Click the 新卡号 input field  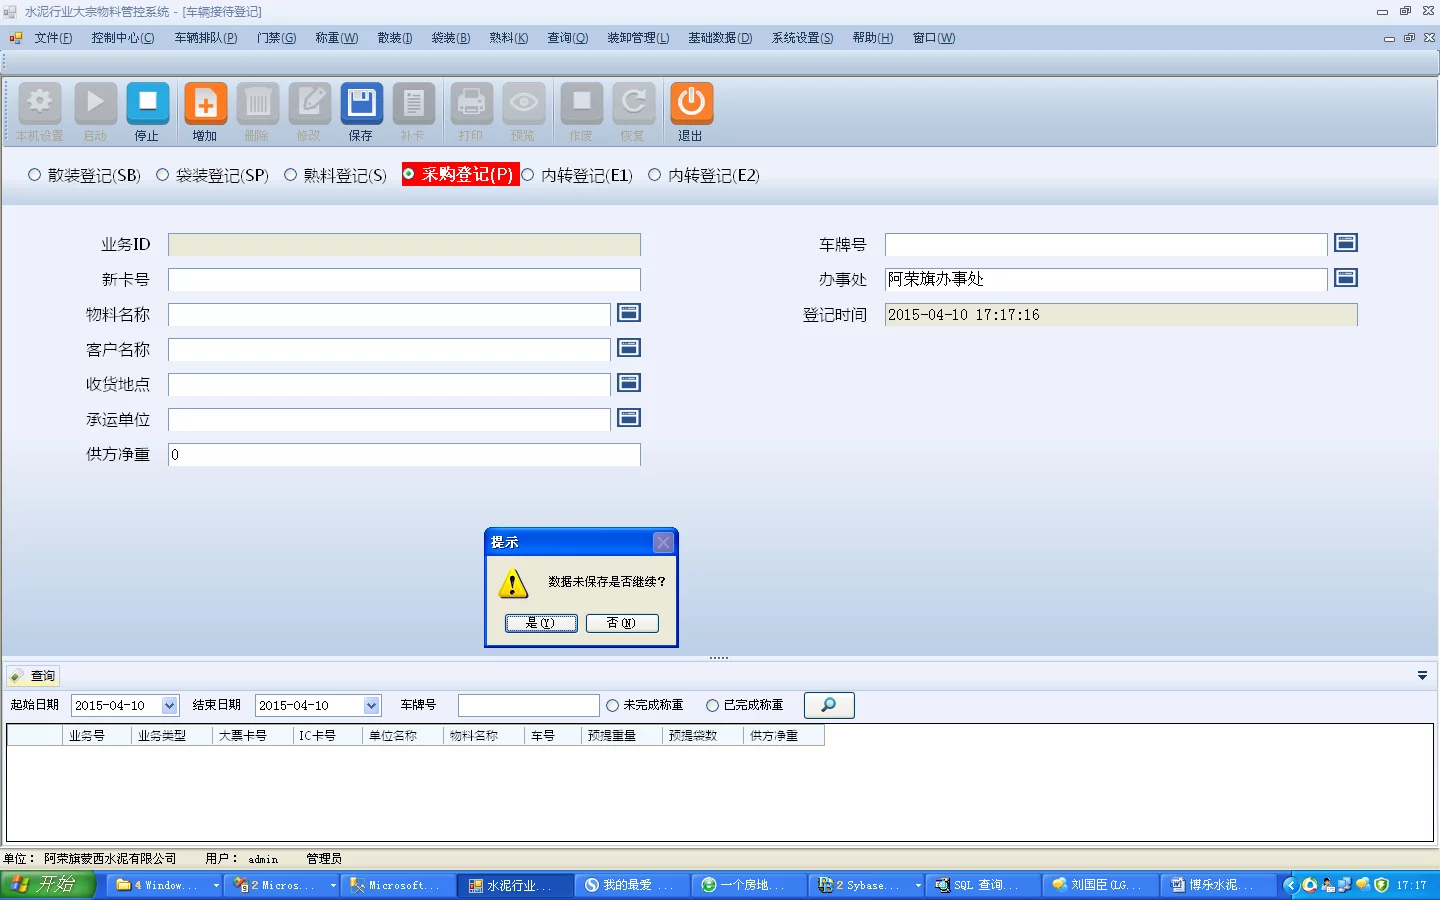[x=403, y=280]
